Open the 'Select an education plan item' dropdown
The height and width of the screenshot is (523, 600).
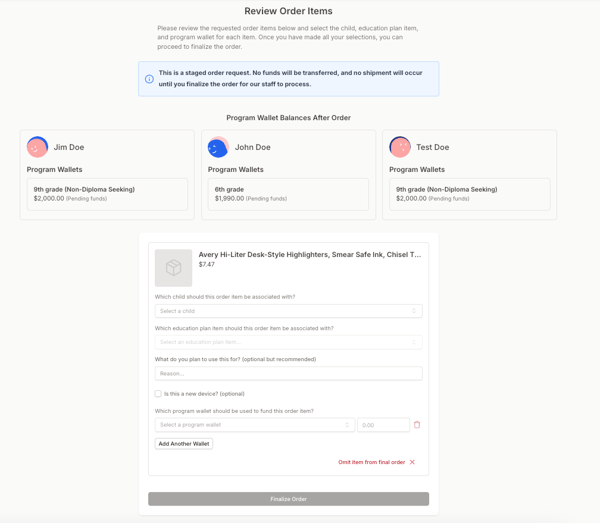[x=288, y=342]
